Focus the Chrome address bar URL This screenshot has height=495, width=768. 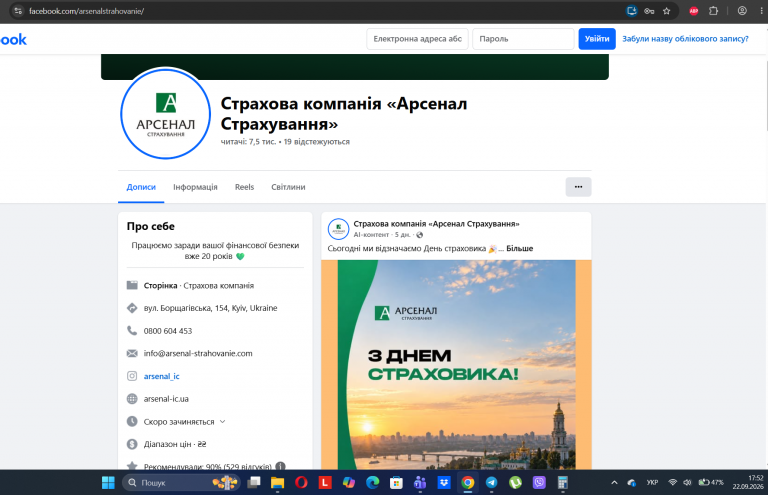coord(86,11)
